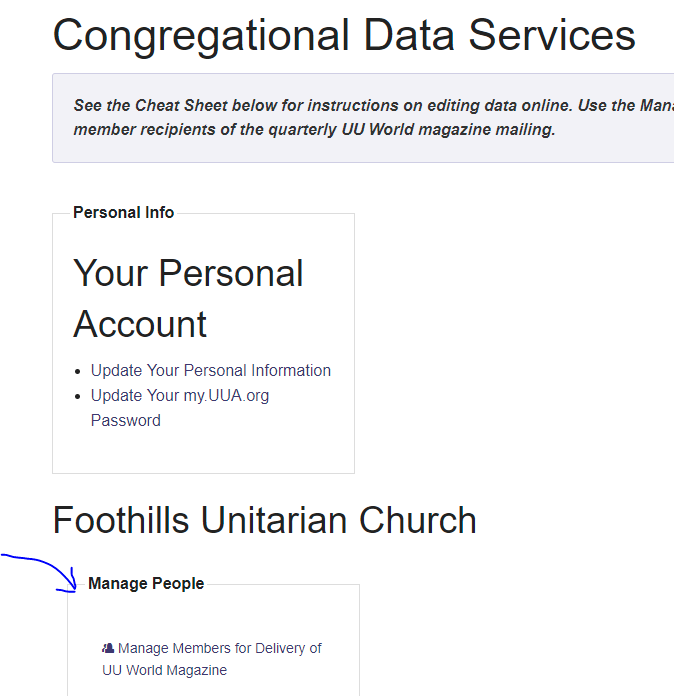
Task: Click the Cheat Sheet instruction line in banner
Action: click(372, 105)
